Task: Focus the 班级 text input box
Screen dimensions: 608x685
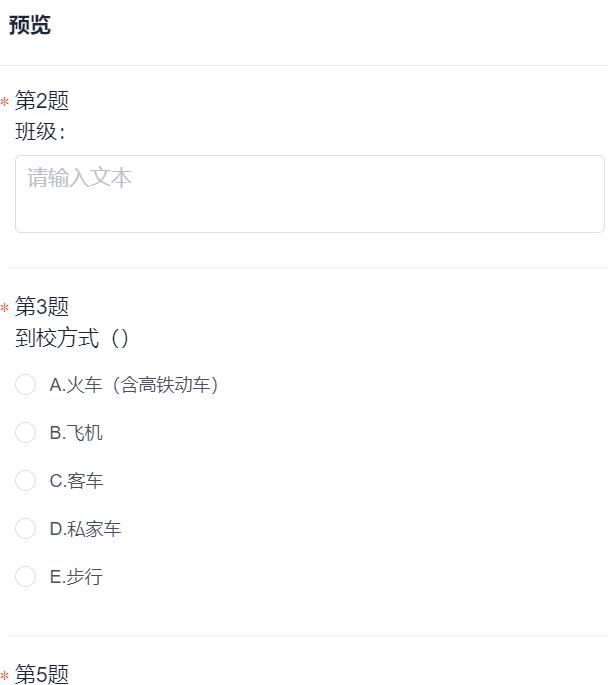Action: (x=309, y=194)
